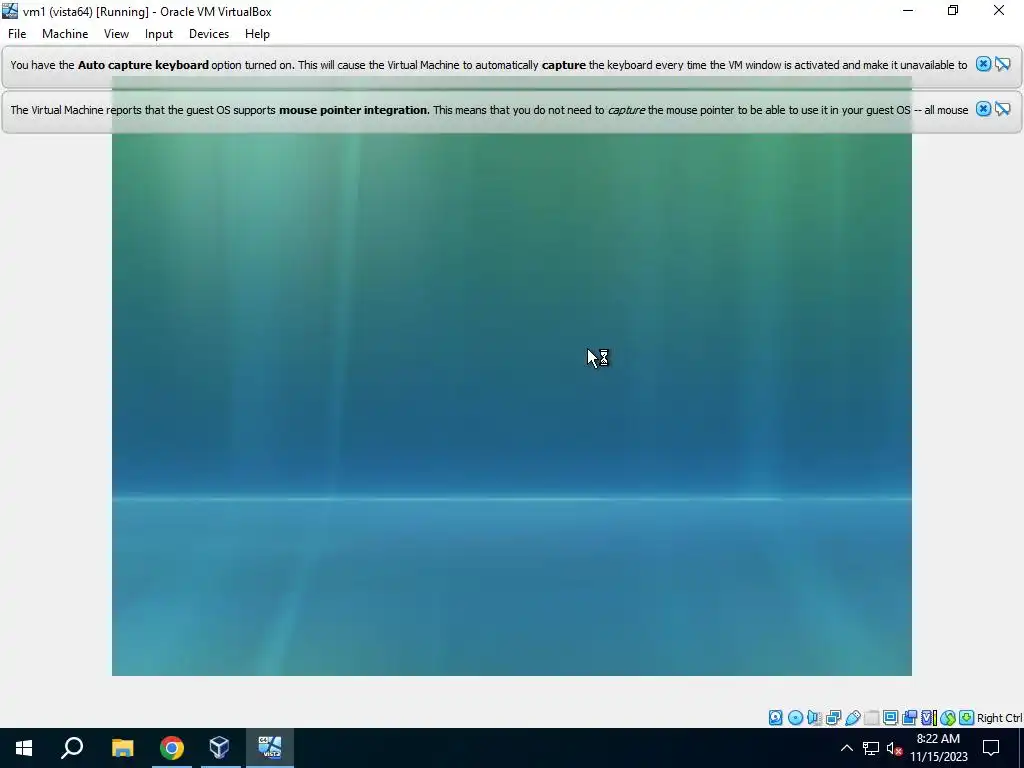The image size is (1024, 768).
Task: Open the File menu
Action: point(17,34)
